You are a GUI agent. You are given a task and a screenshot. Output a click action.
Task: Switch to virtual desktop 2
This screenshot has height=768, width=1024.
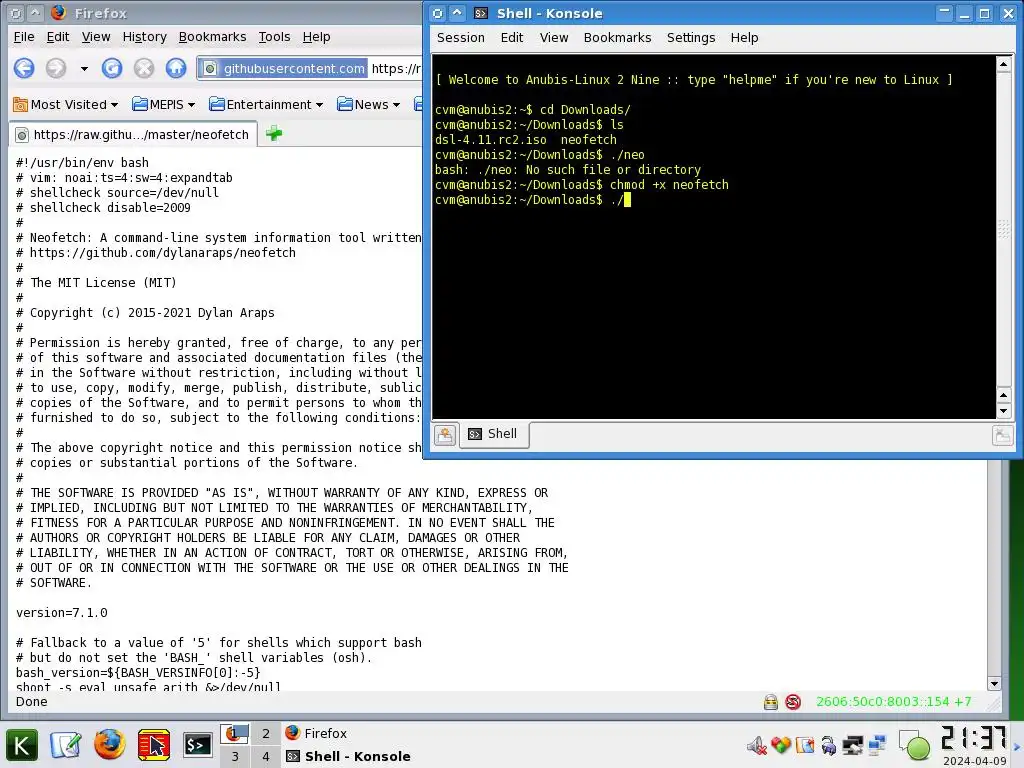265,733
